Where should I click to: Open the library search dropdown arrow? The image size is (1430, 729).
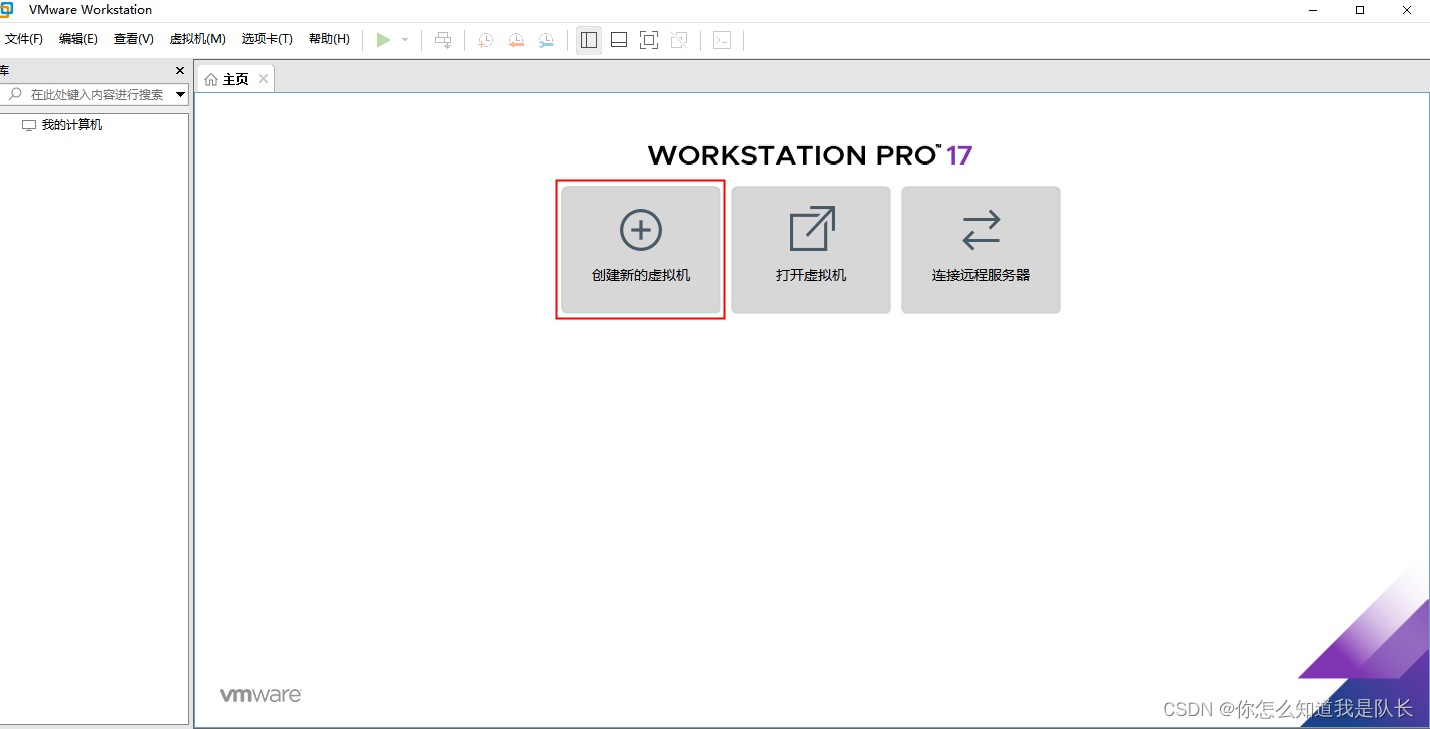click(x=181, y=94)
